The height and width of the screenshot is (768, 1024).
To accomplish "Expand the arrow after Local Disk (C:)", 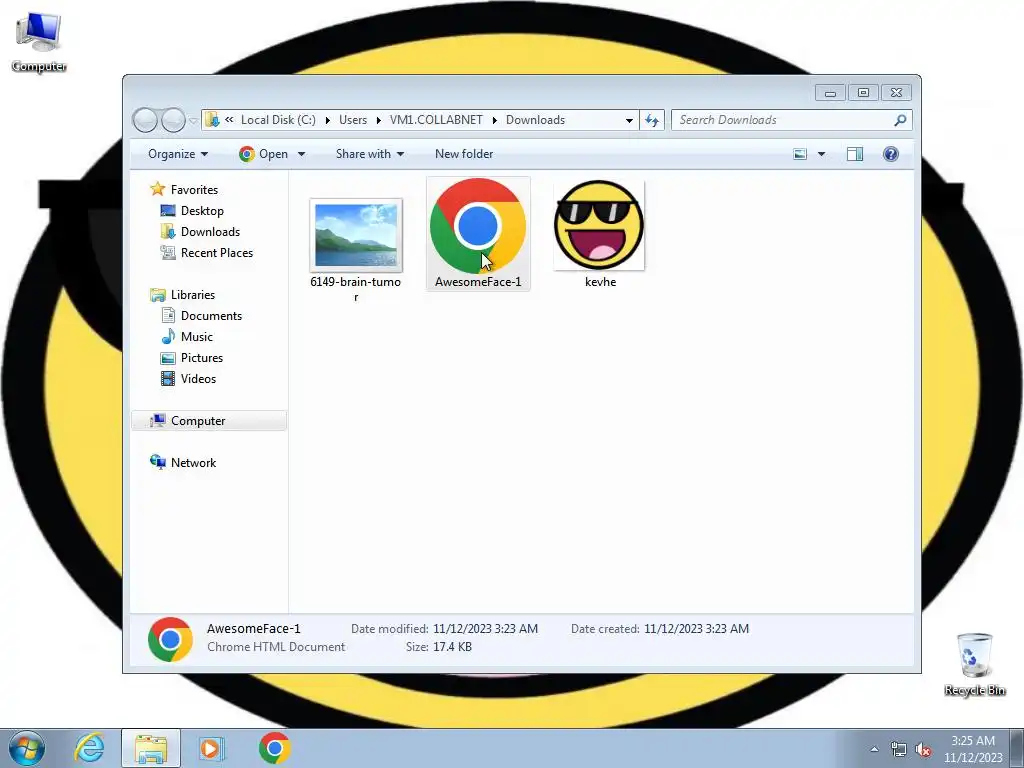I will point(327,120).
